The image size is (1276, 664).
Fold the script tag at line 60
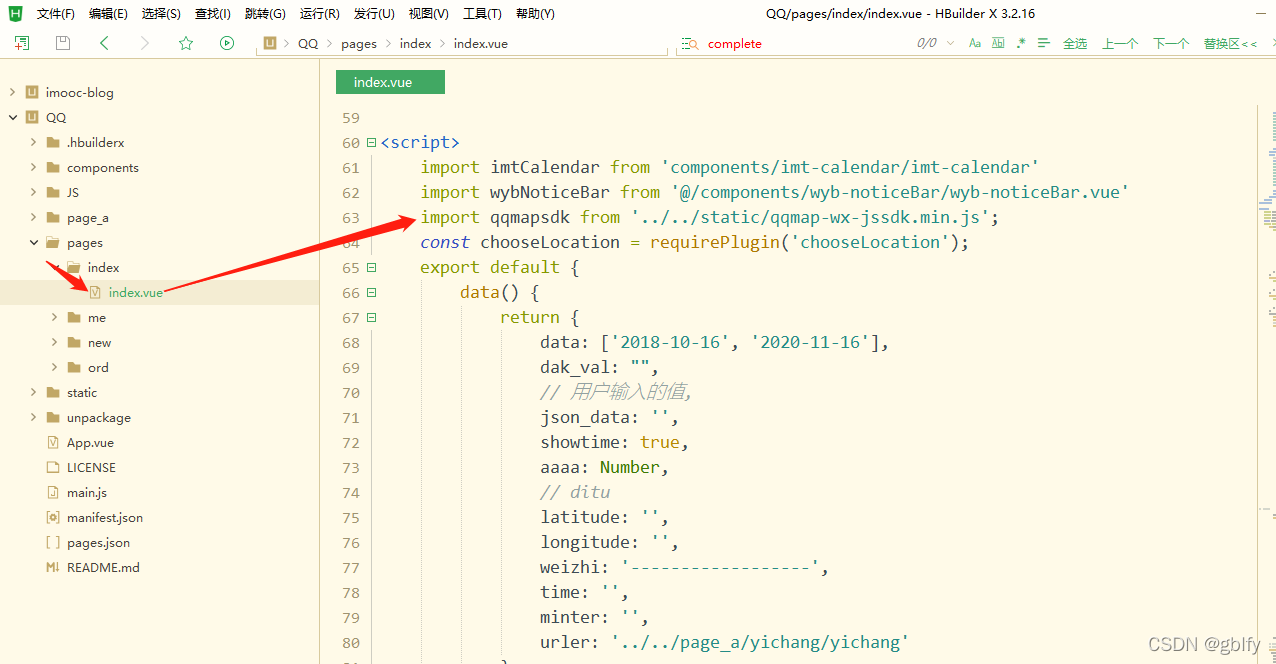372,142
